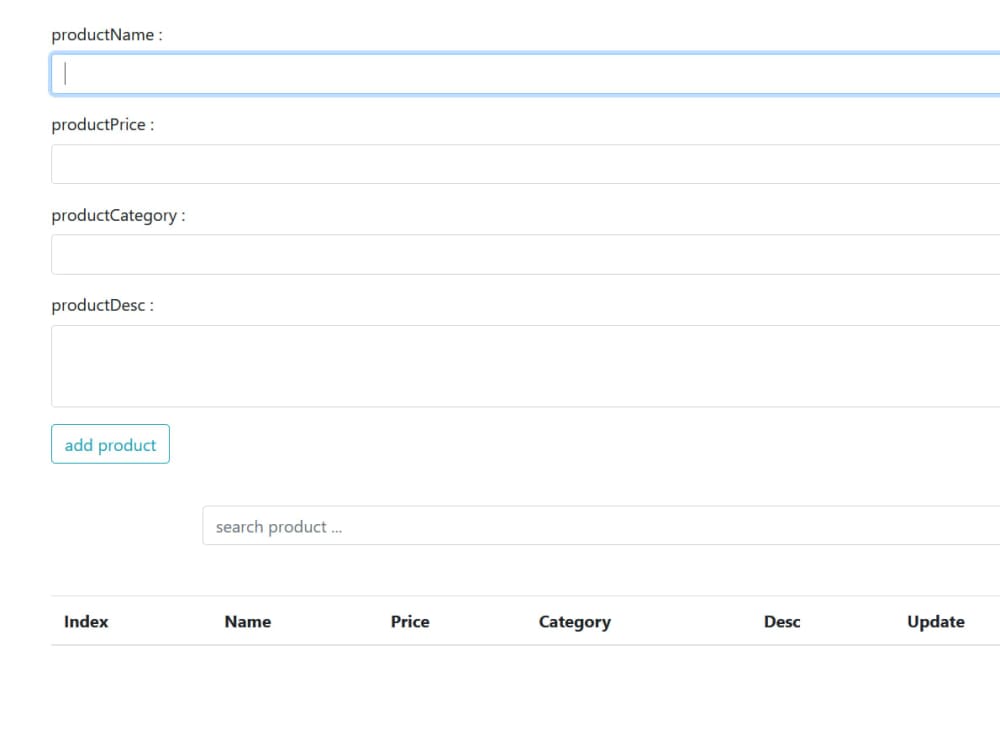The image size is (1000, 750).
Task: Select the Desc column header
Action: pyautogui.click(x=781, y=621)
